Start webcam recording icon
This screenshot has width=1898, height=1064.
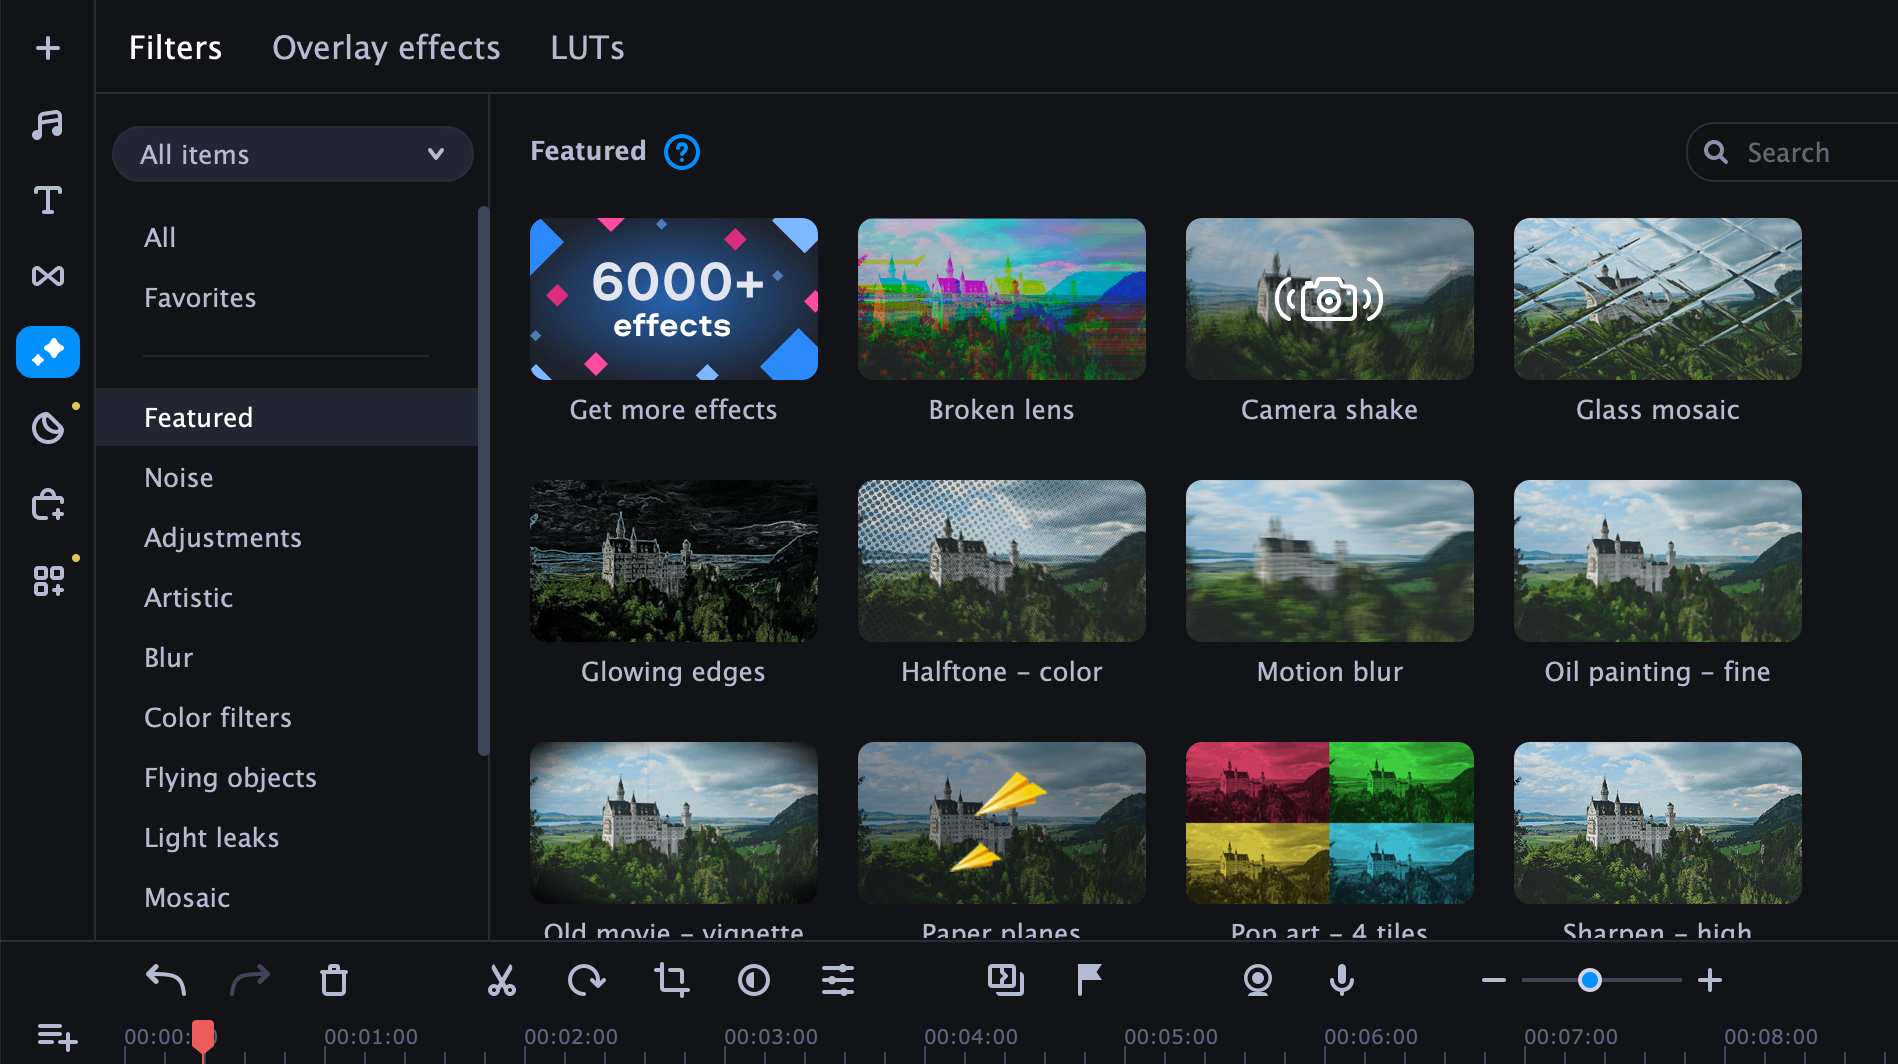(1257, 980)
